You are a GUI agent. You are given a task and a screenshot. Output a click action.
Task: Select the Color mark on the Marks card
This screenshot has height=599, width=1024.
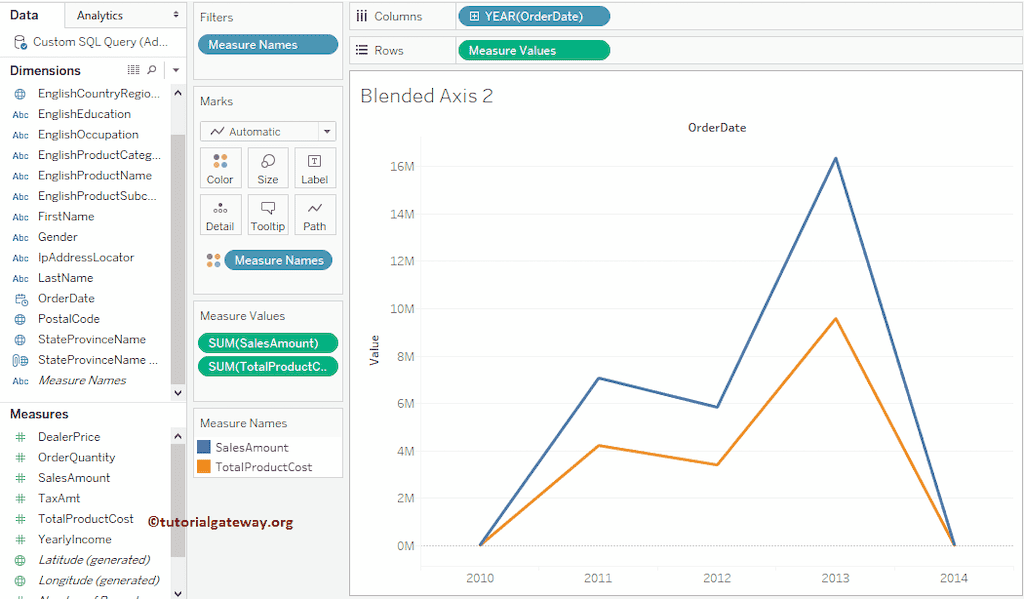point(220,167)
